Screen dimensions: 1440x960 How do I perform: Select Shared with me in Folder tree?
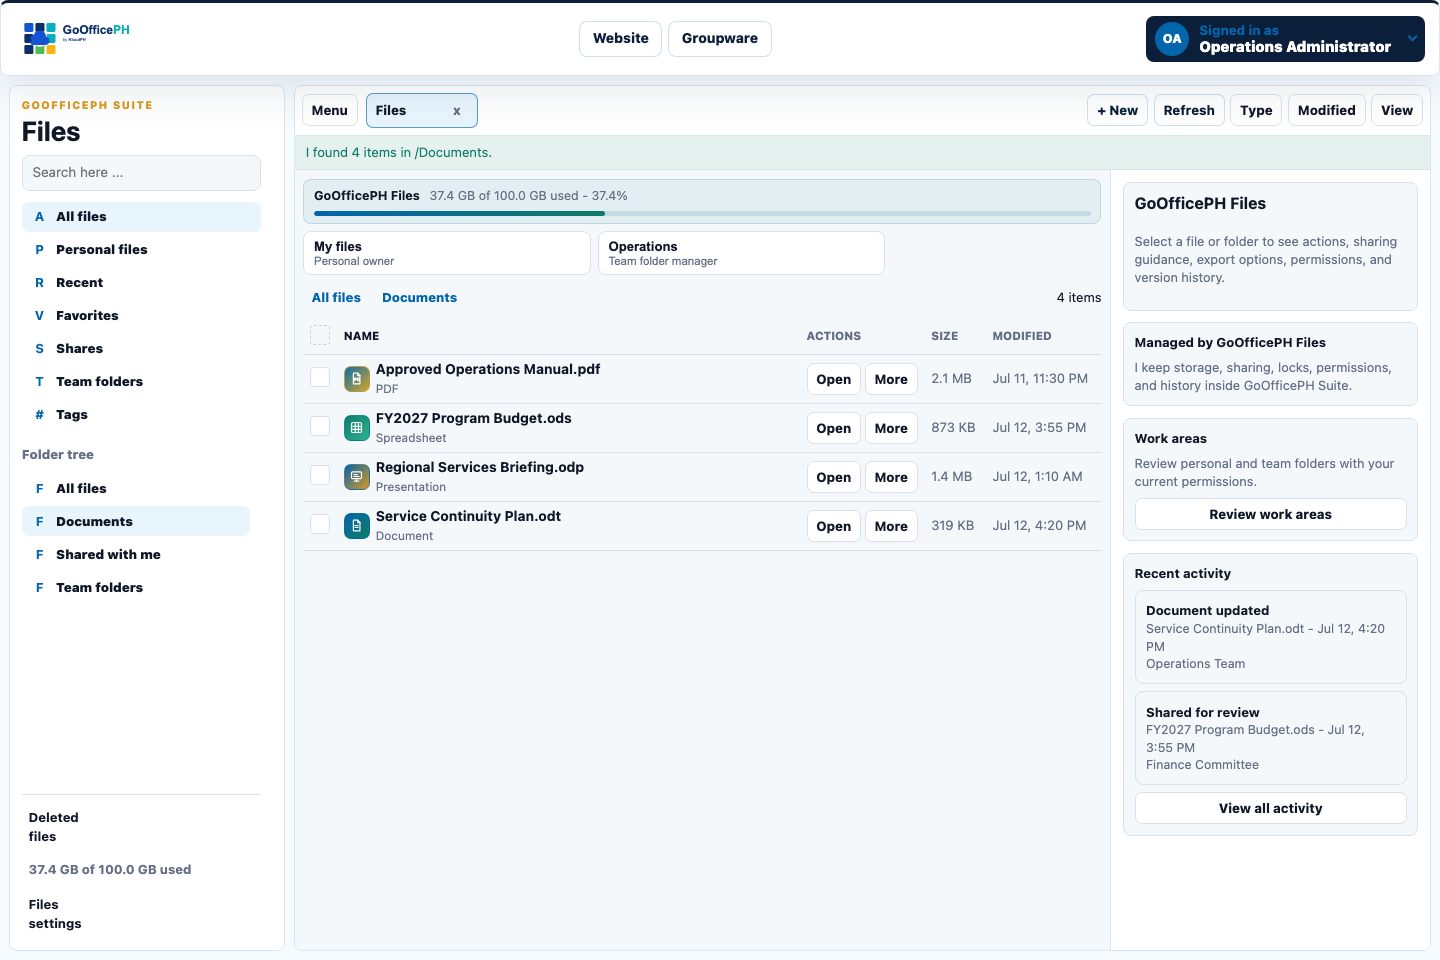coord(136,555)
